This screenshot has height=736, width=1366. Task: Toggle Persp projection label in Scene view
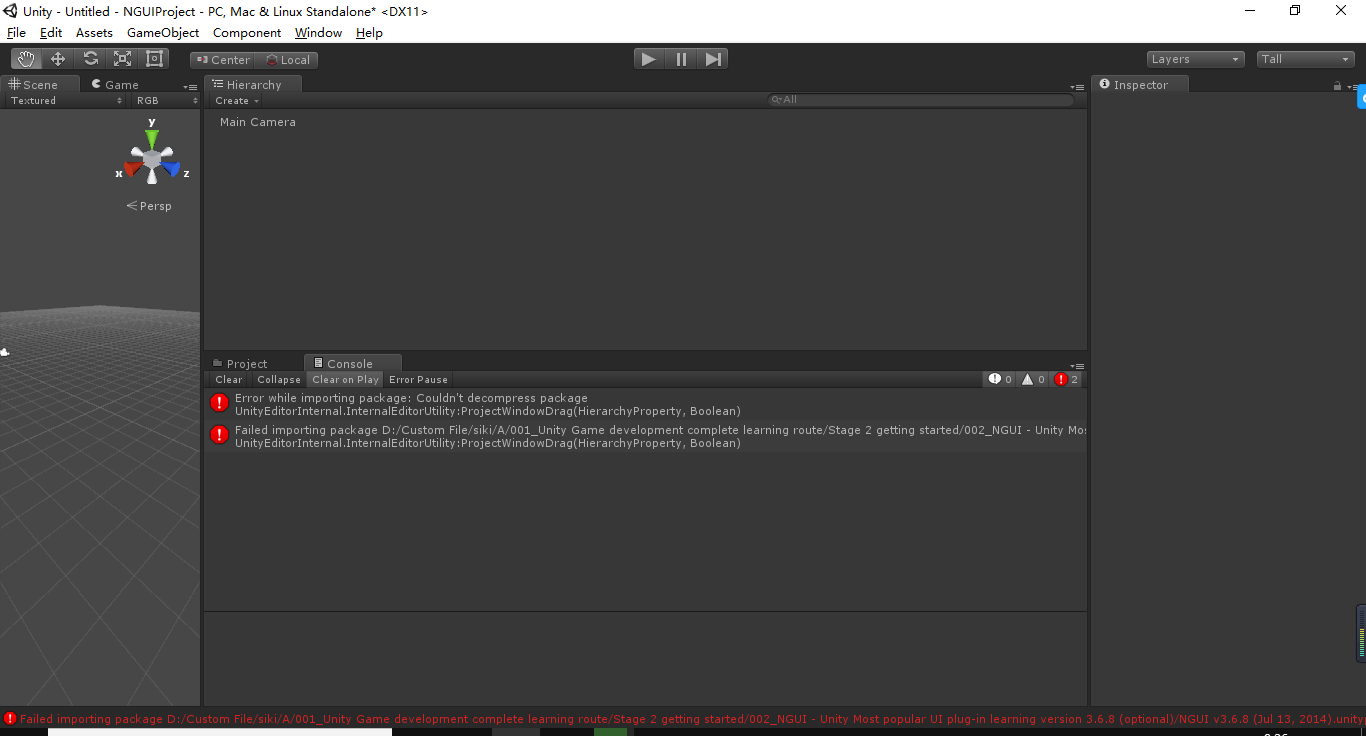point(149,206)
